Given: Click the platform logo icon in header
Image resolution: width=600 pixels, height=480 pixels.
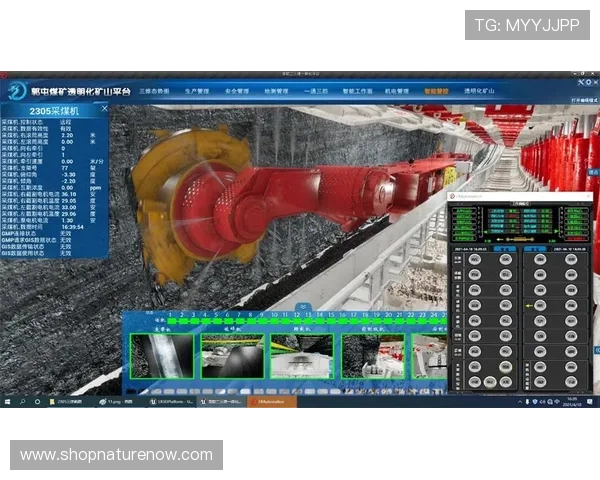Looking at the screenshot, I should 16,91.
